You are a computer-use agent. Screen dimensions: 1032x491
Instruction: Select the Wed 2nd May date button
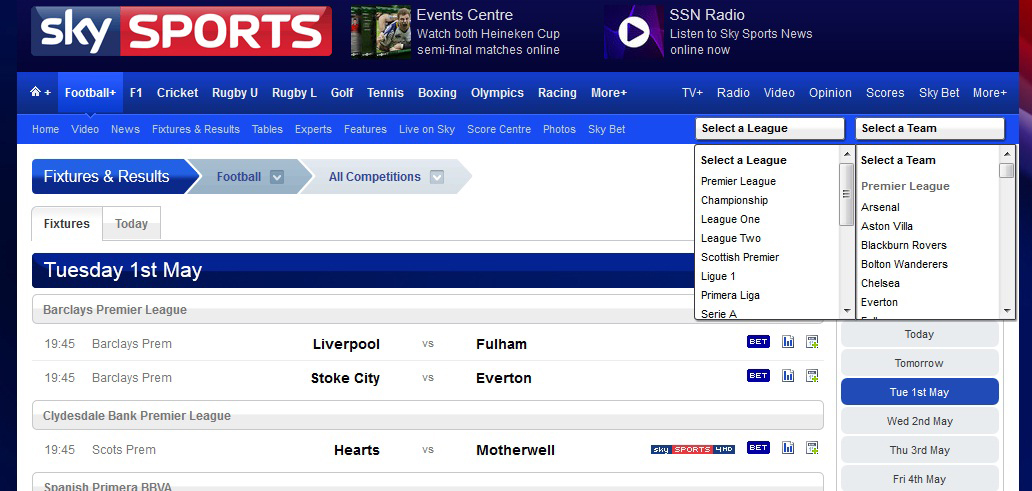919,421
